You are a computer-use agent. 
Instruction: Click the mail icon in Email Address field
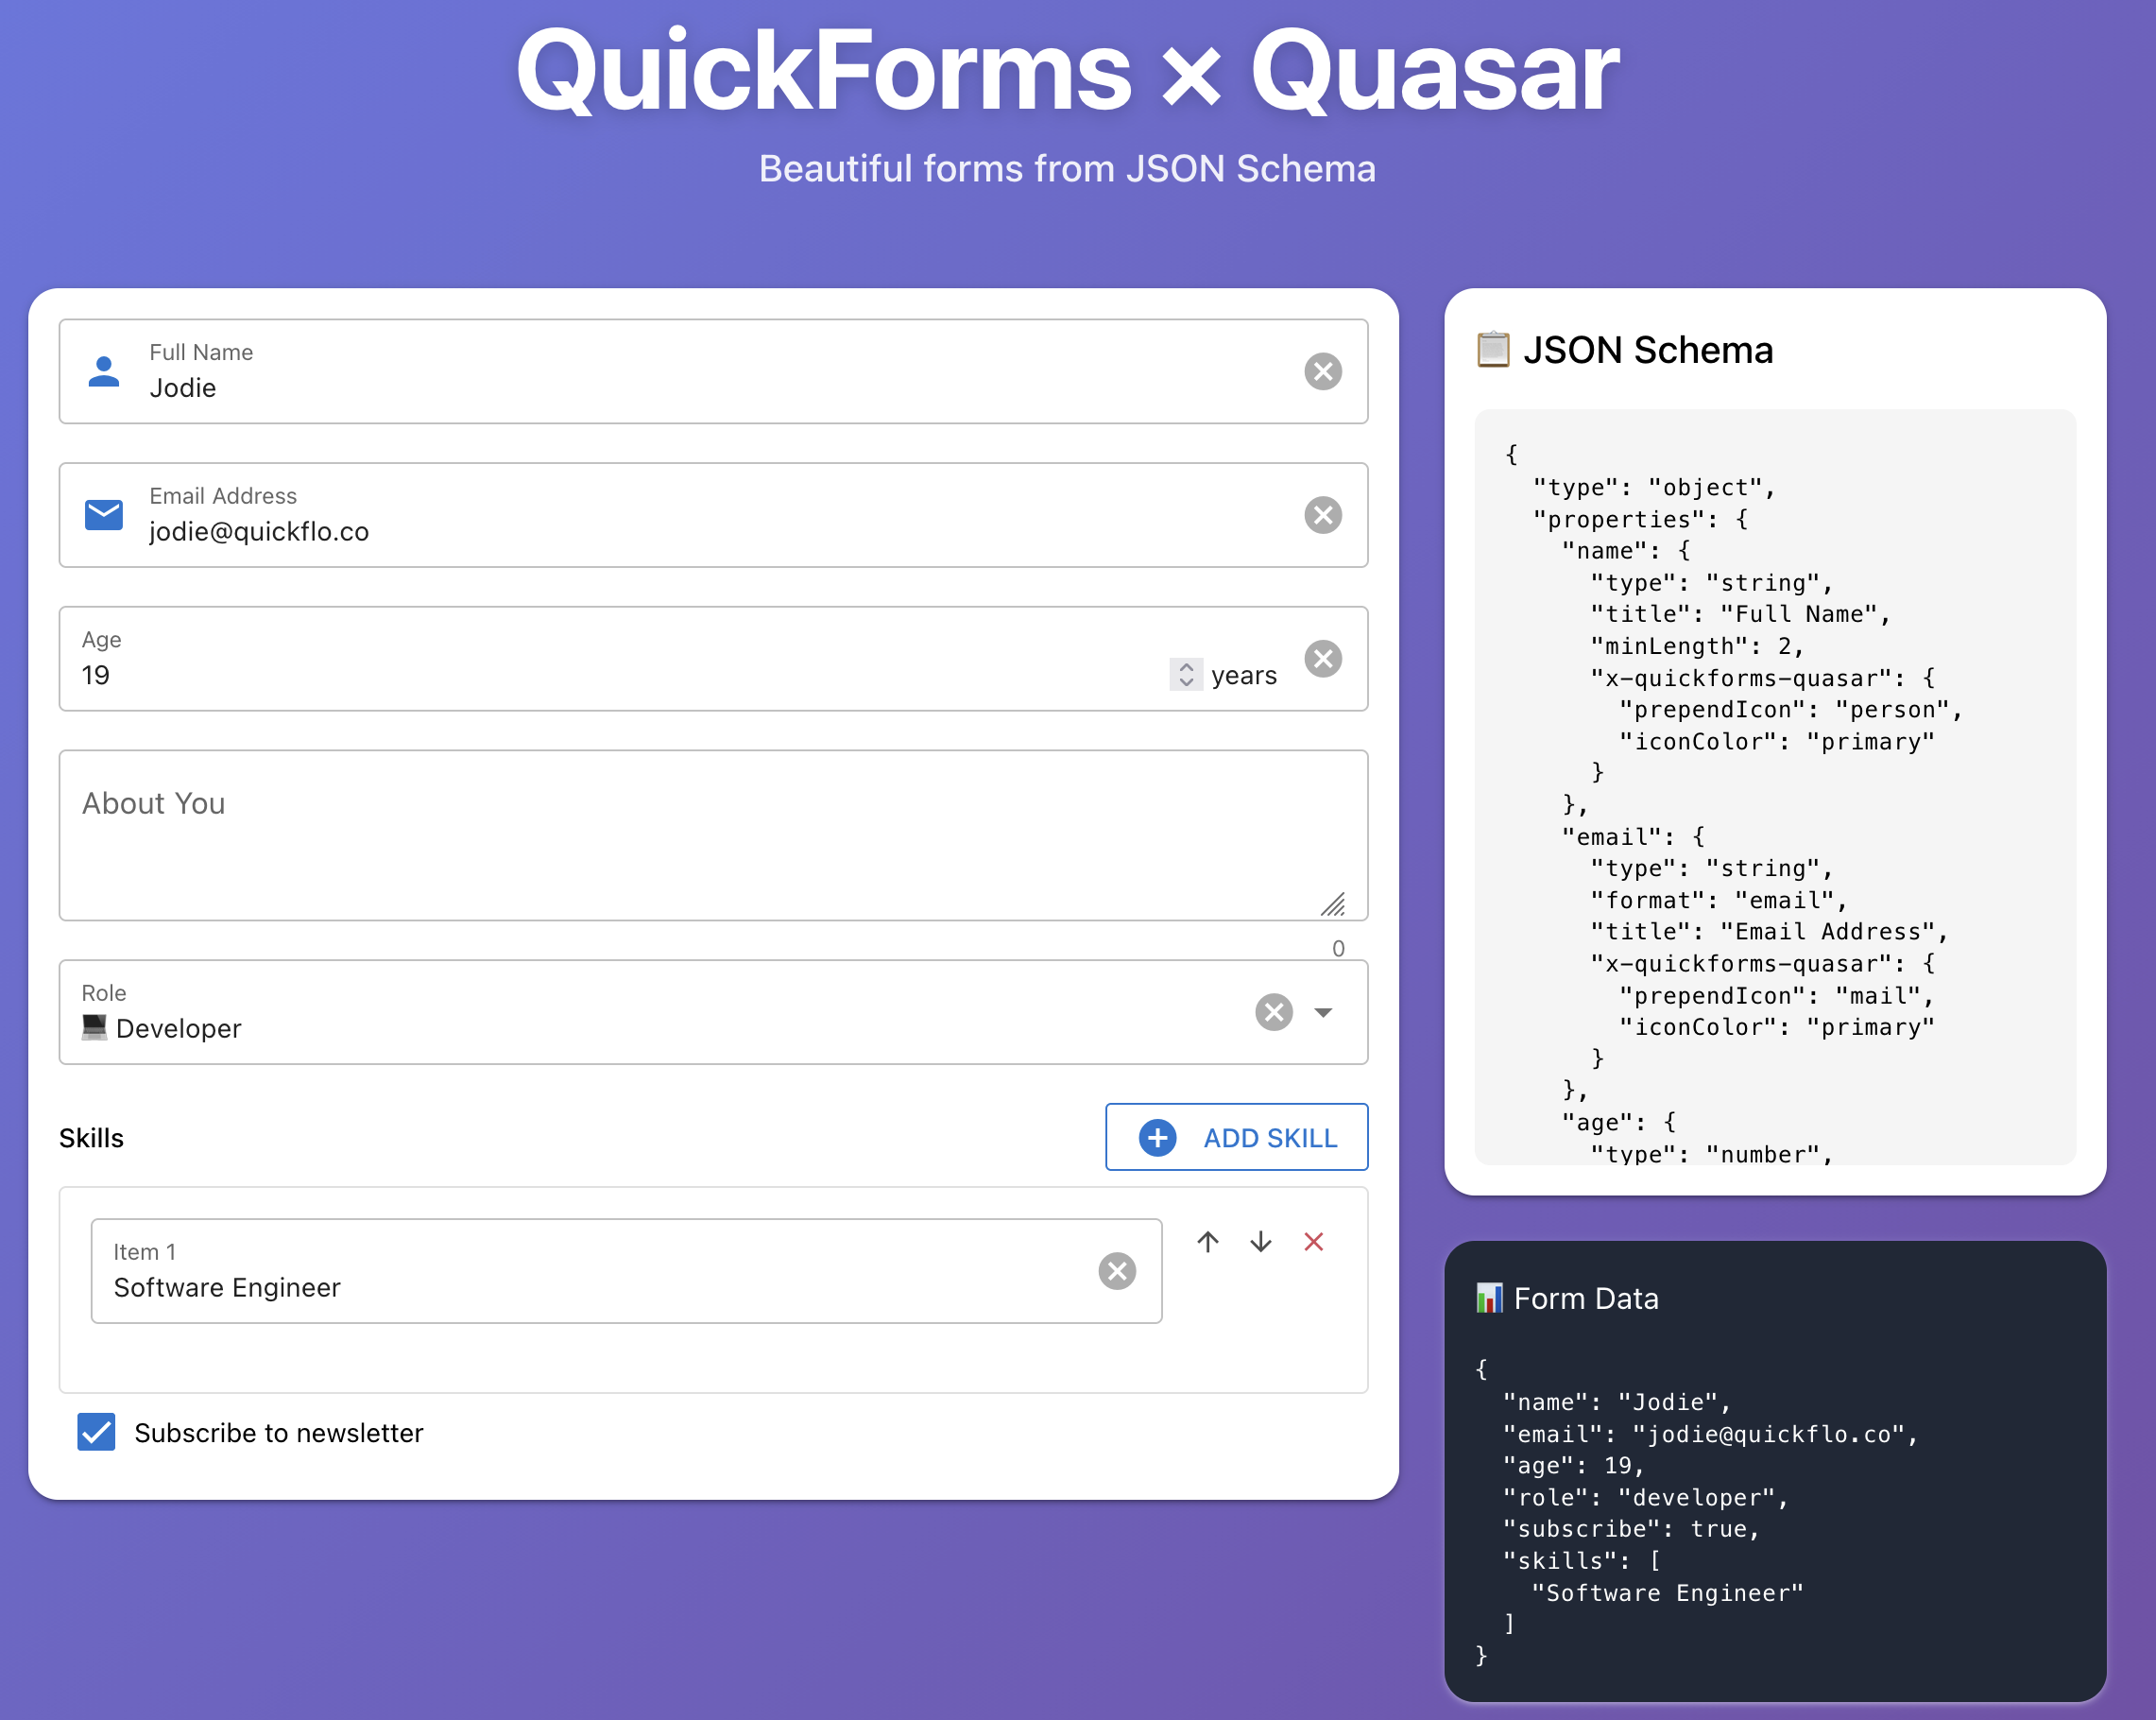104,515
